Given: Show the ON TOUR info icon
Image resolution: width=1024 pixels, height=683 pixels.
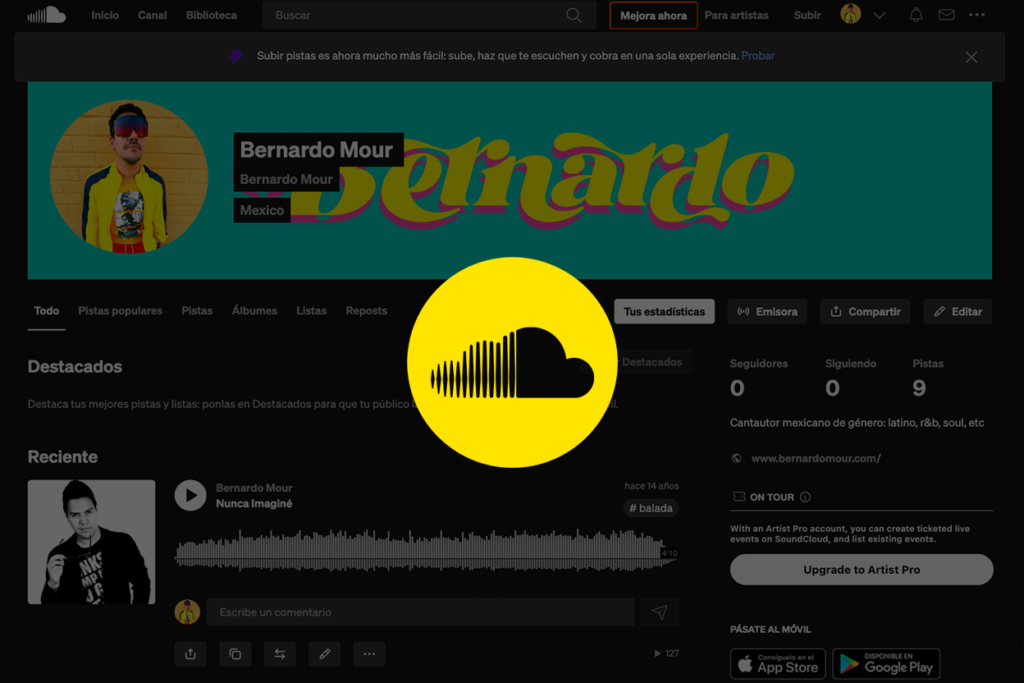Looking at the screenshot, I should (x=806, y=497).
